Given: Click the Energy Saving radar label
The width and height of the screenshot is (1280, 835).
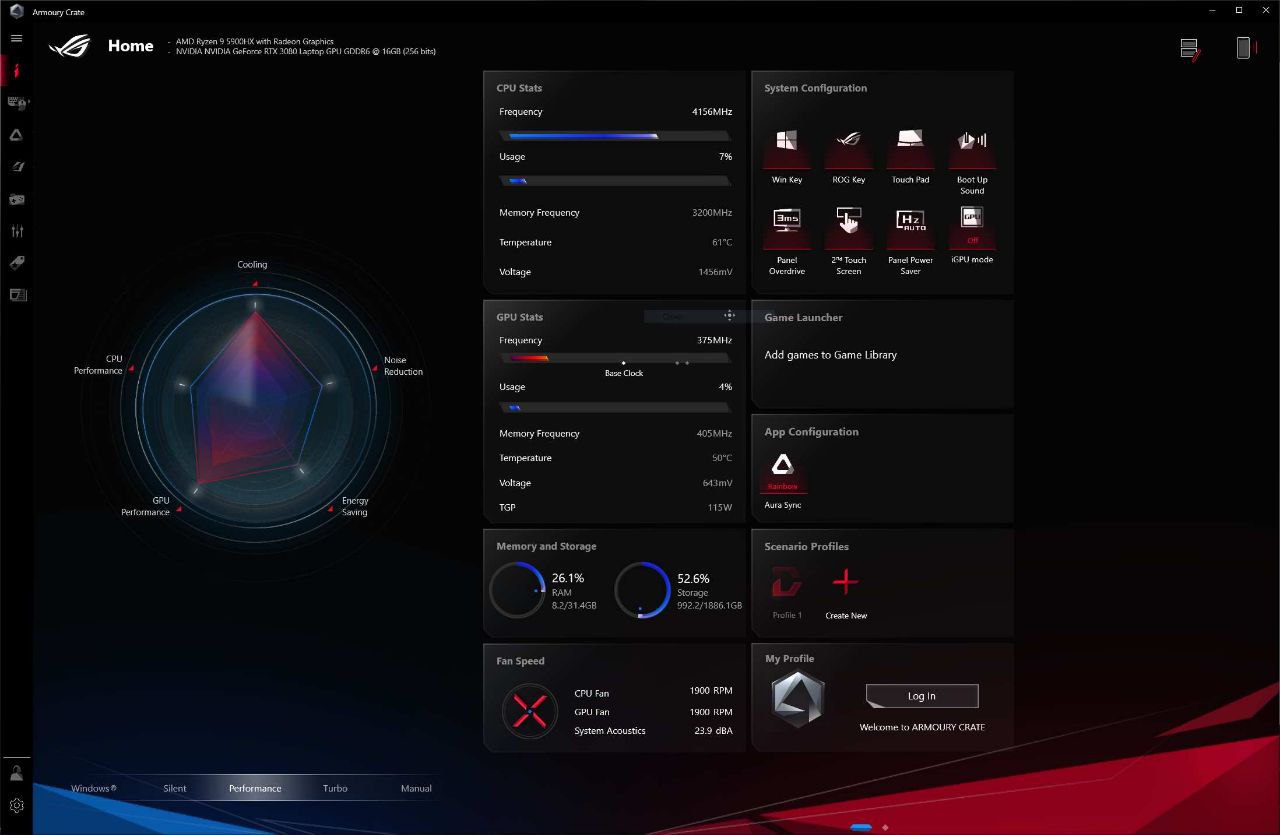Looking at the screenshot, I should click(x=355, y=506).
